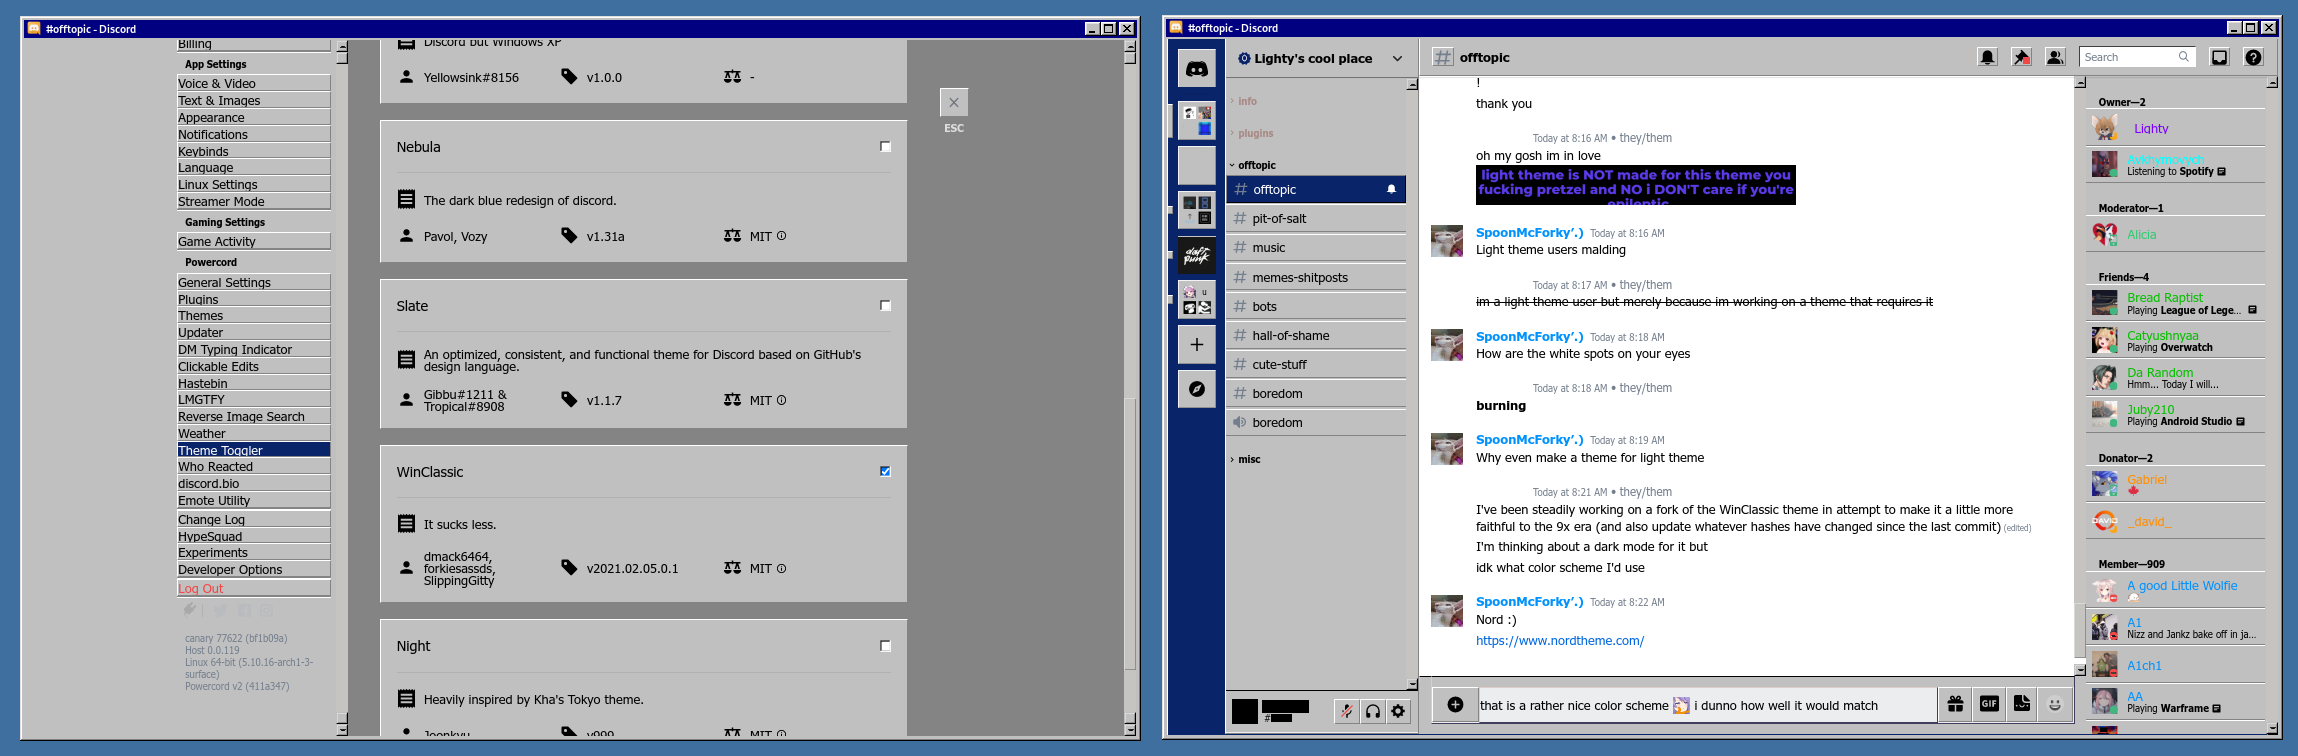Click MIT license info icon for Slate
This screenshot has width=2298, height=756.
coord(781,400)
